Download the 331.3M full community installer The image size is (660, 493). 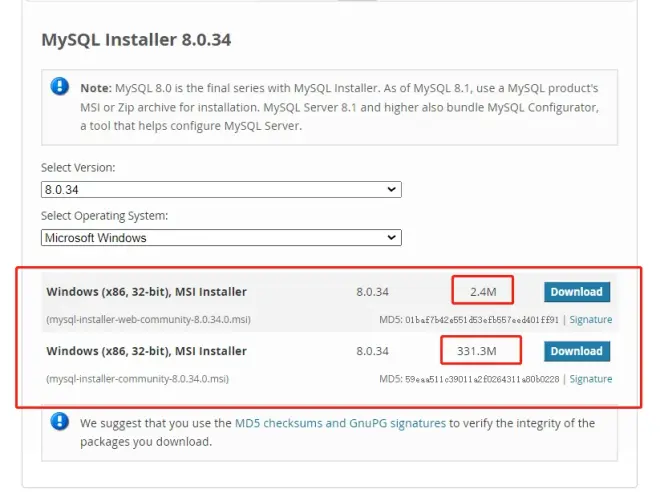577,351
